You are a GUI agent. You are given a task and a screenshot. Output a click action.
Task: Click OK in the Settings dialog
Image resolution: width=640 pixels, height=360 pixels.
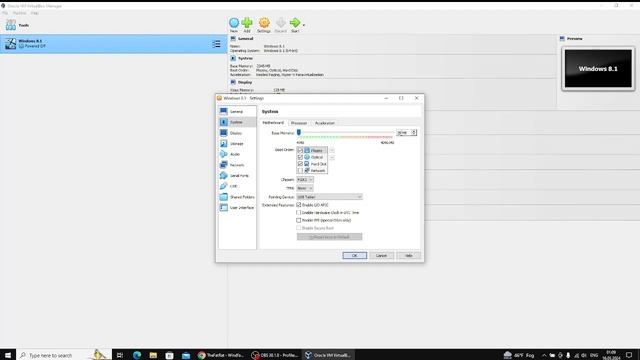[x=355, y=256]
